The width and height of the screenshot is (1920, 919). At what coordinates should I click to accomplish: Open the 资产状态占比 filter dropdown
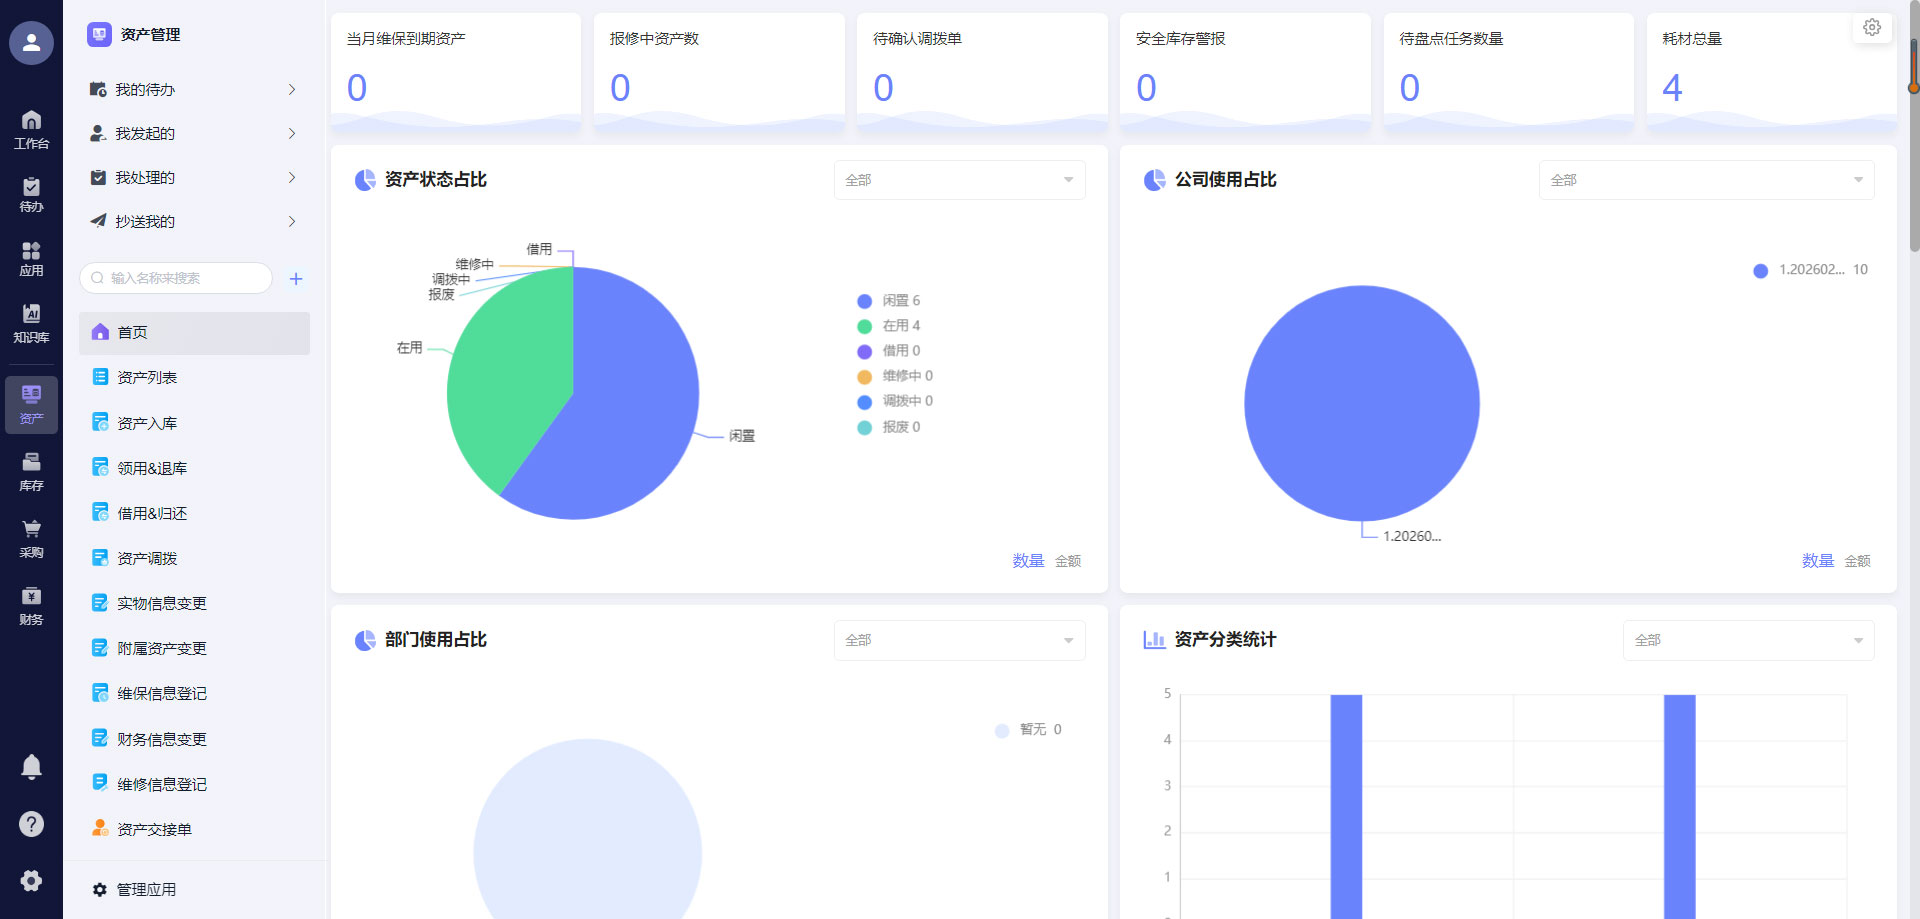959,180
